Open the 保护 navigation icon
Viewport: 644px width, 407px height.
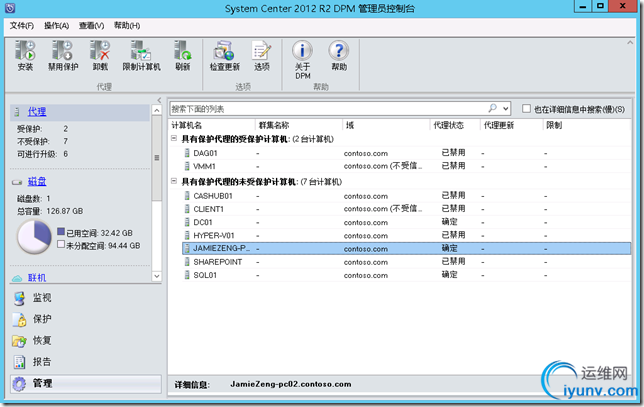point(19,320)
